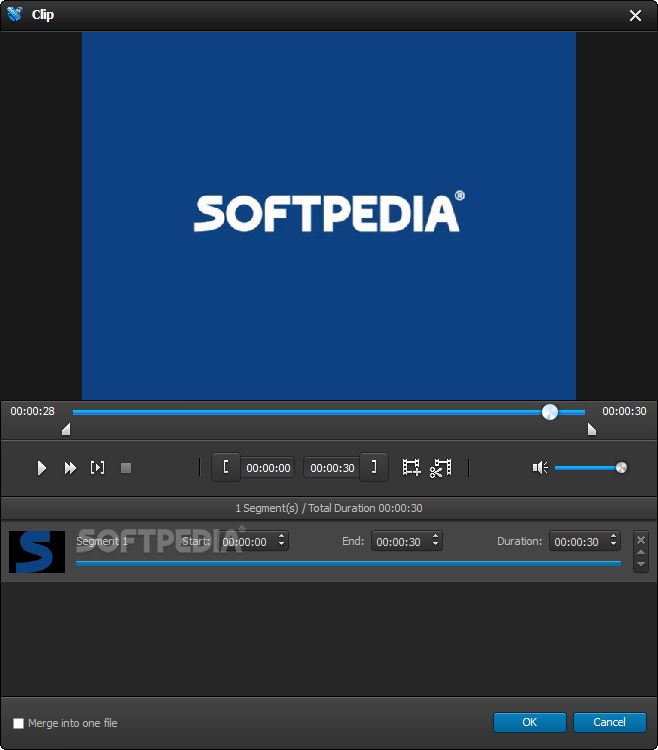Click the Play button
Viewport: 658px width, 750px height.
(x=42, y=468)
